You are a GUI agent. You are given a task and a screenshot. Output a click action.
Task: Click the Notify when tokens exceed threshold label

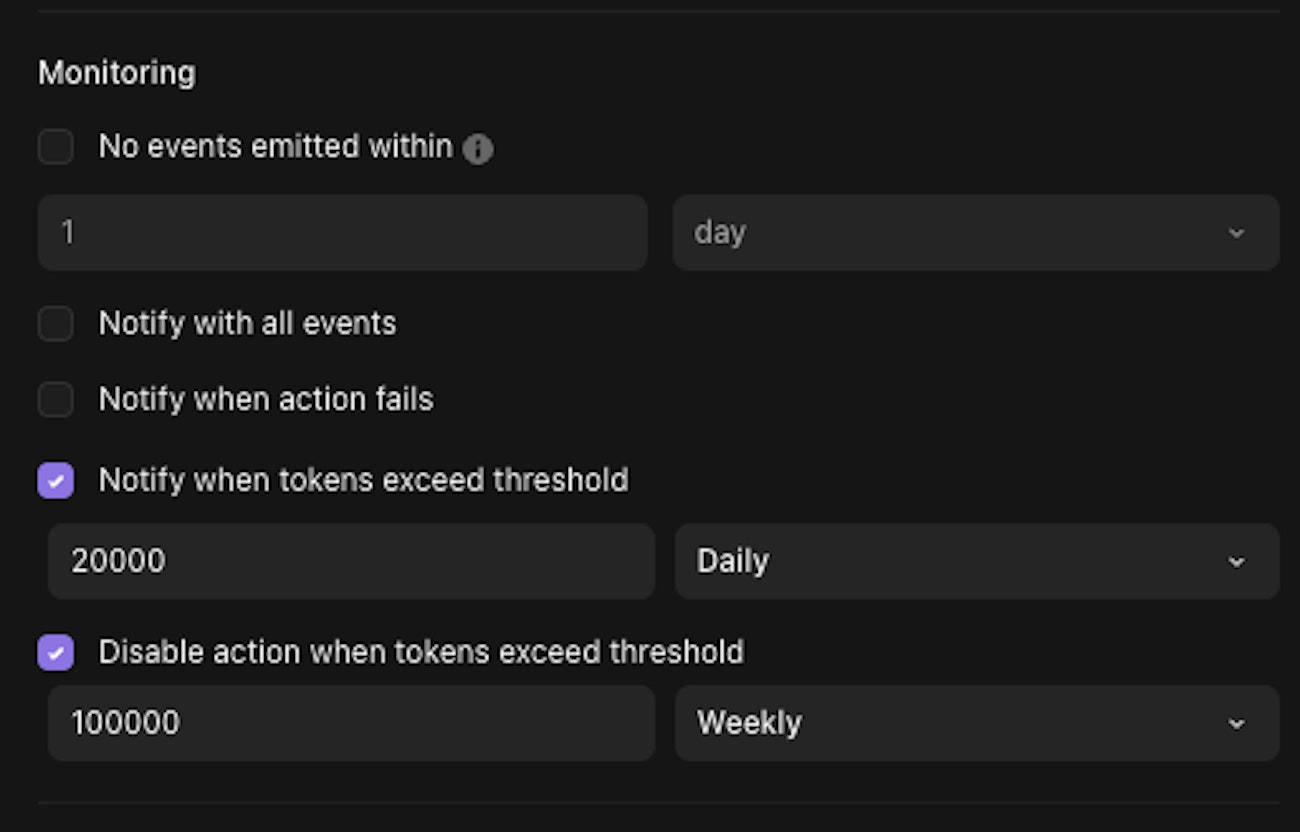(363, 481)
